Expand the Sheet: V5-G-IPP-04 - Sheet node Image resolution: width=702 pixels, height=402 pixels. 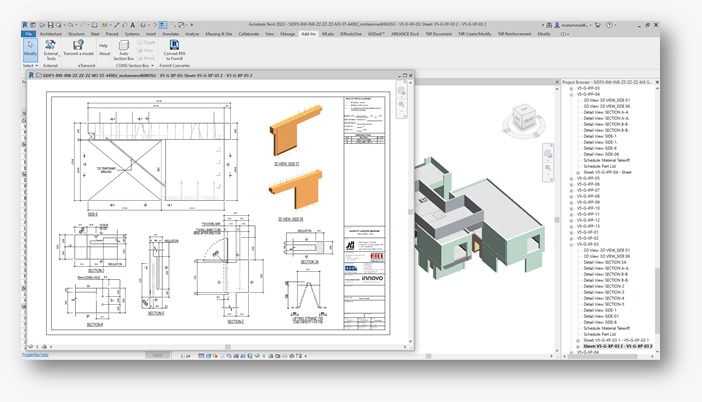point(578,172)
